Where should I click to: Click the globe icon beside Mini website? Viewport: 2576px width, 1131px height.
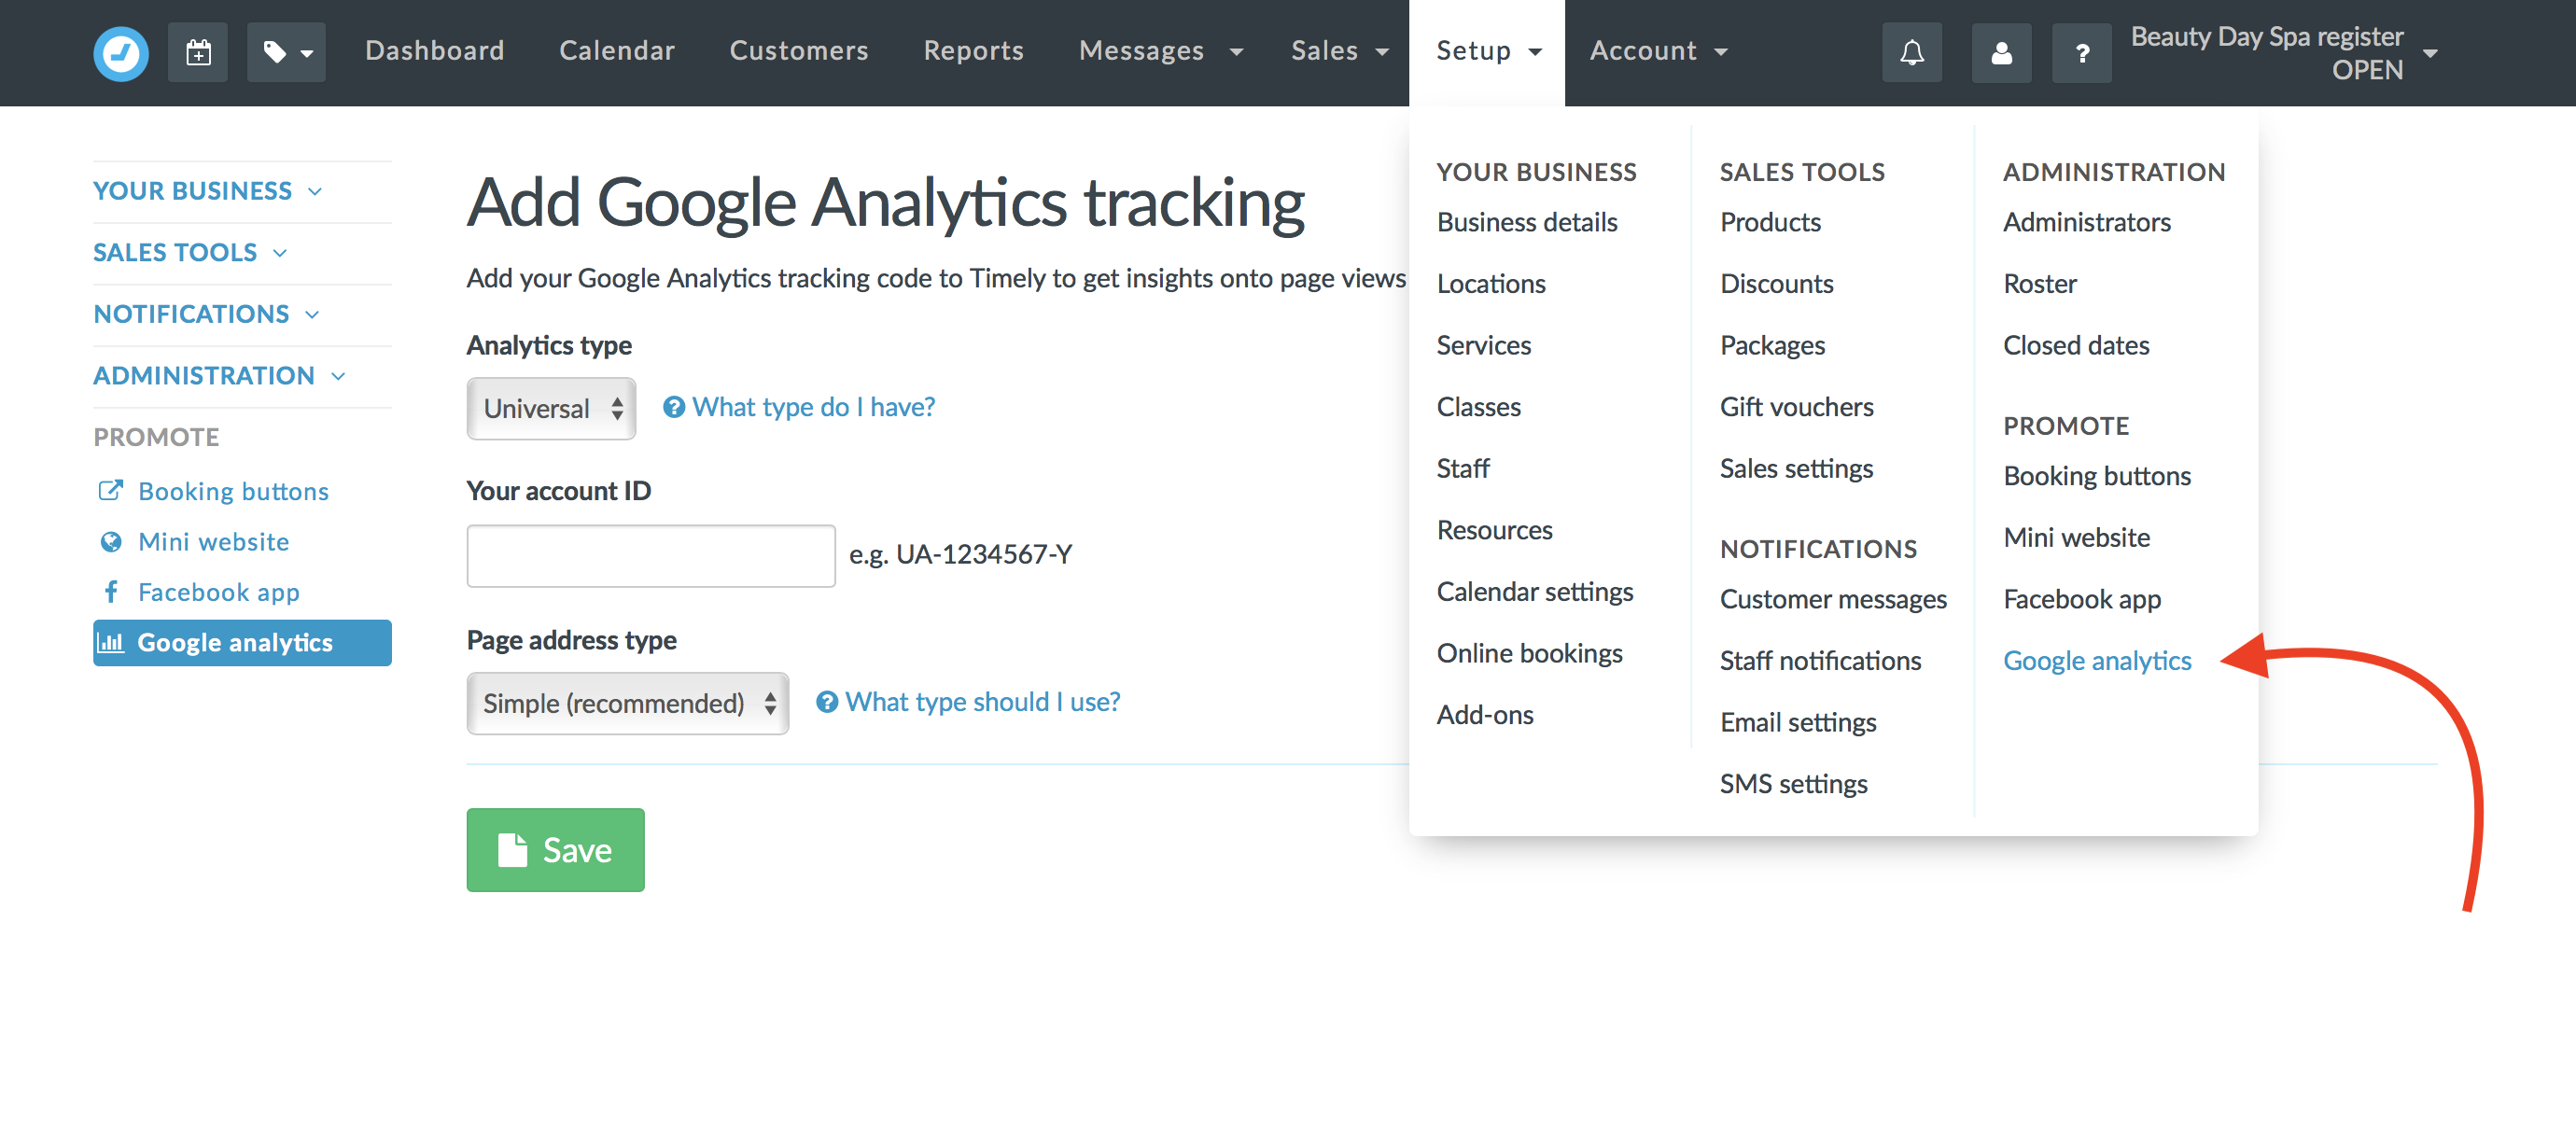click(111, 541)
